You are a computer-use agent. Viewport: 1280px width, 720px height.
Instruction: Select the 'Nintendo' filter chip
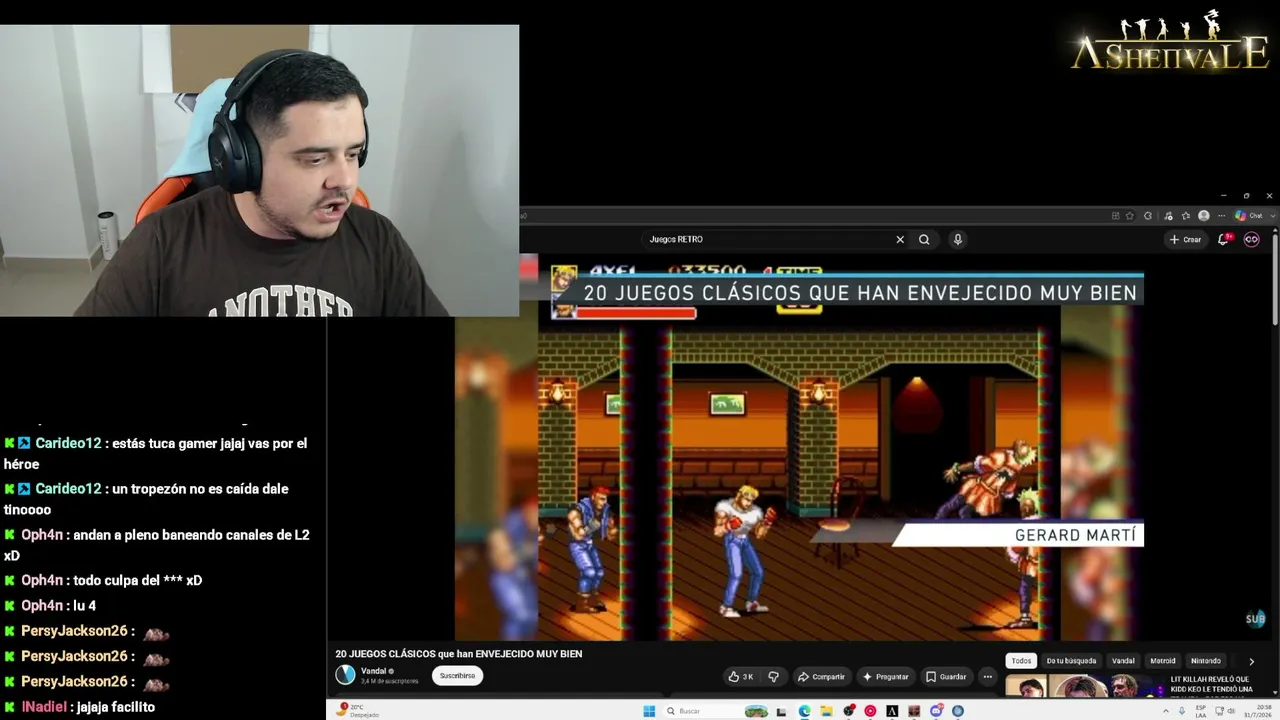(1206, 661)
